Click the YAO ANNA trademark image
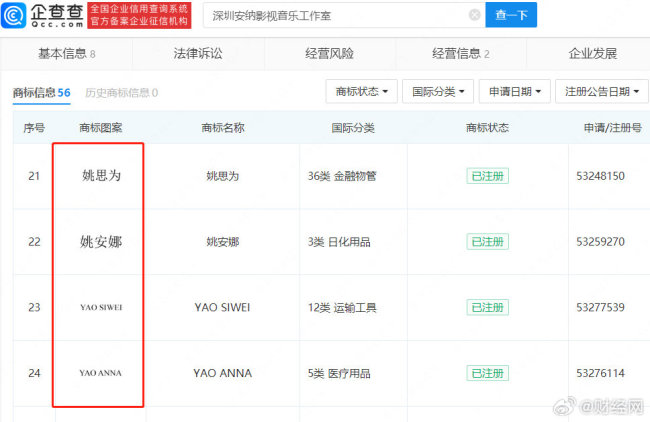Viewport: 650px width, 422px height. click(101, 373)
